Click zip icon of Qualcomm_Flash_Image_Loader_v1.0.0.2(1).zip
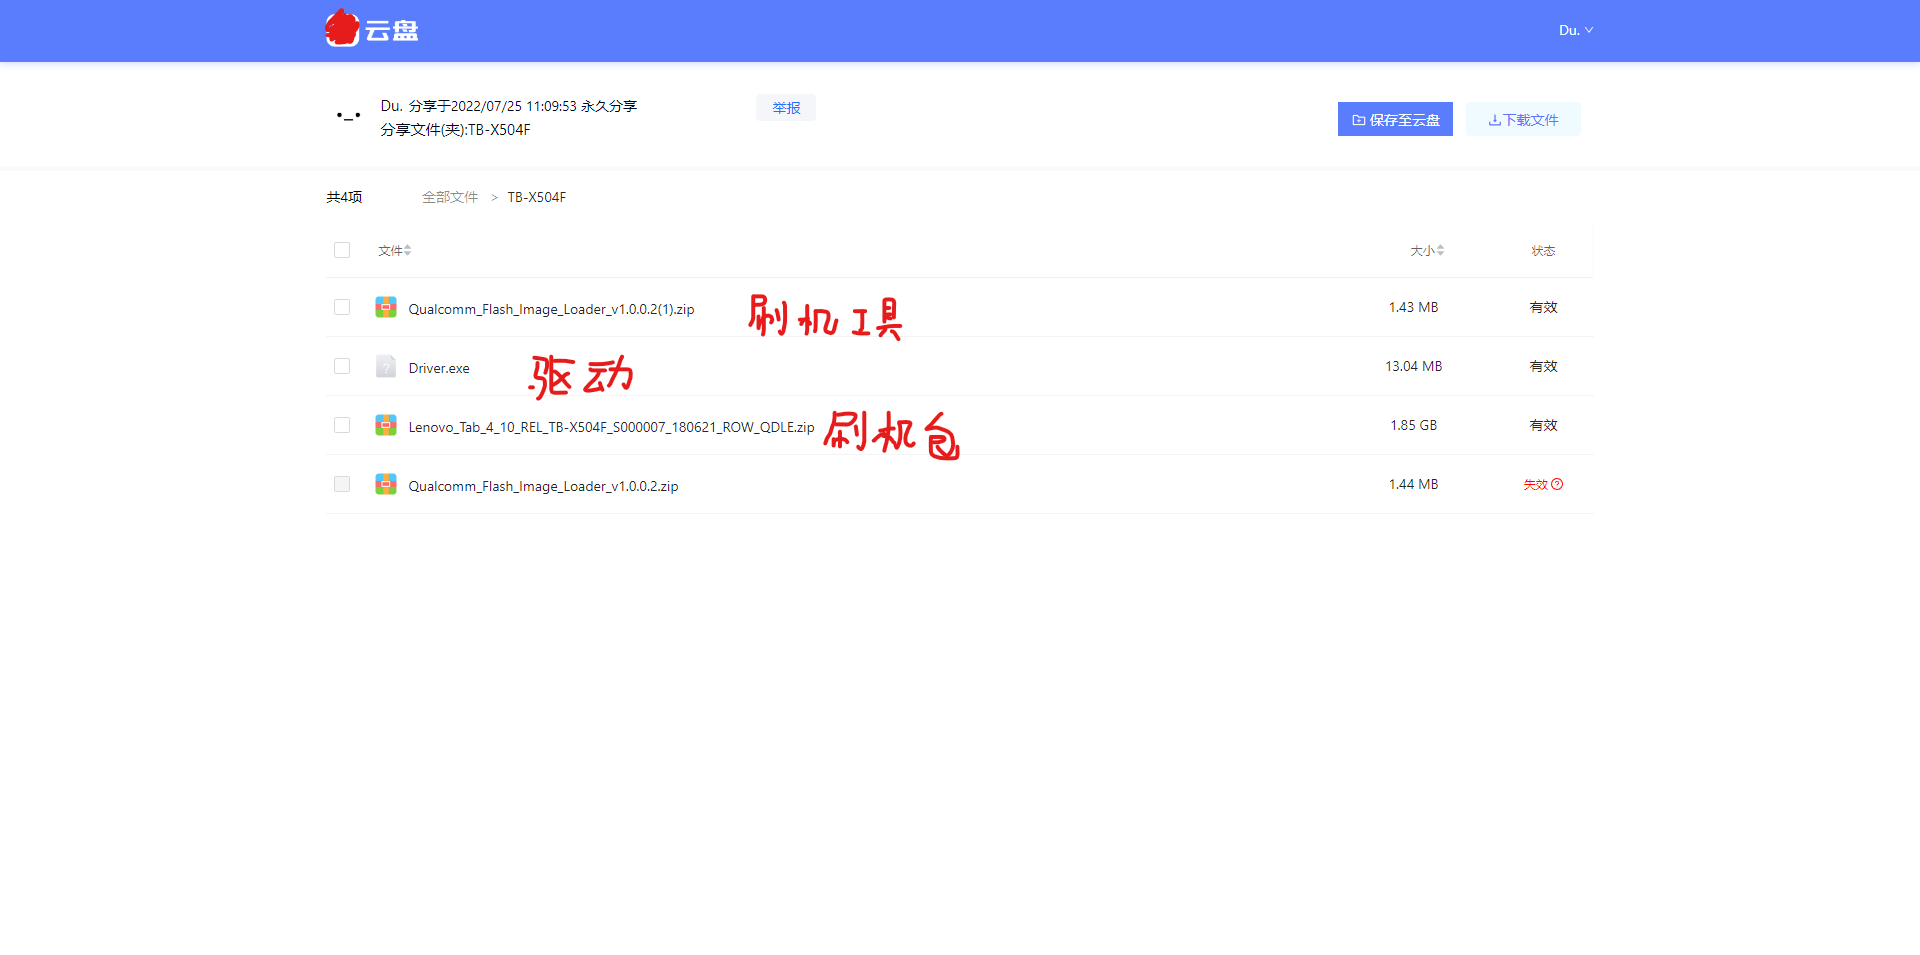The image size is (1920, 955). 386,307
